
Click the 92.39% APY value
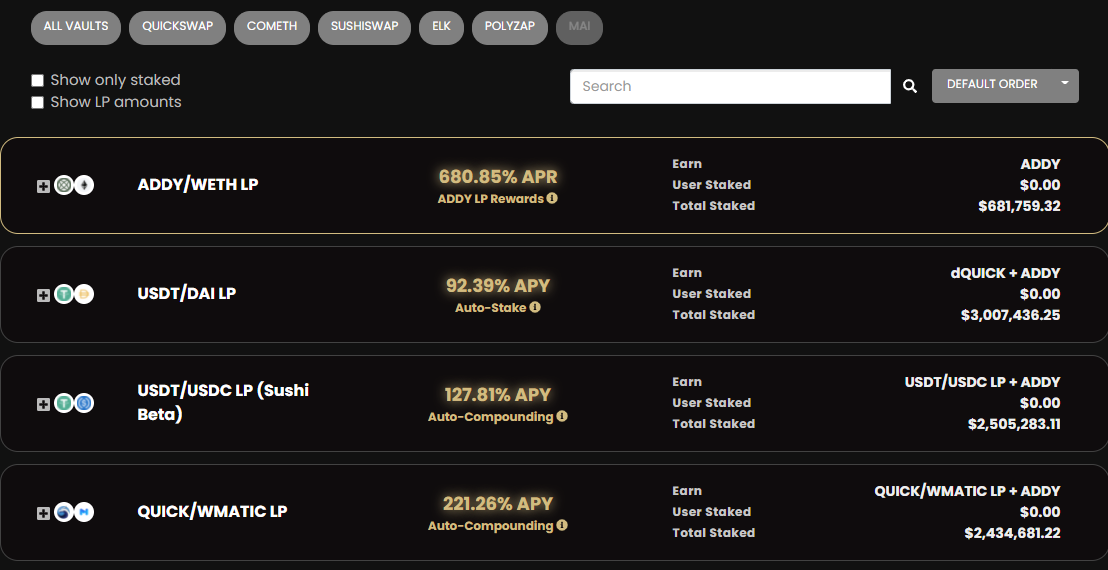(x=498, y=285)
